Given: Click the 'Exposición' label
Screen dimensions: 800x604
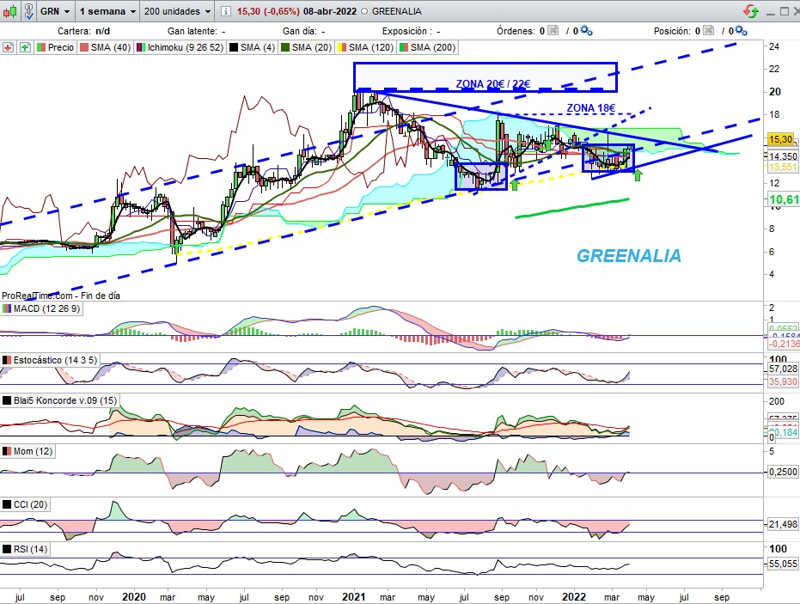Looking at the screenshot, I should 411,31.
